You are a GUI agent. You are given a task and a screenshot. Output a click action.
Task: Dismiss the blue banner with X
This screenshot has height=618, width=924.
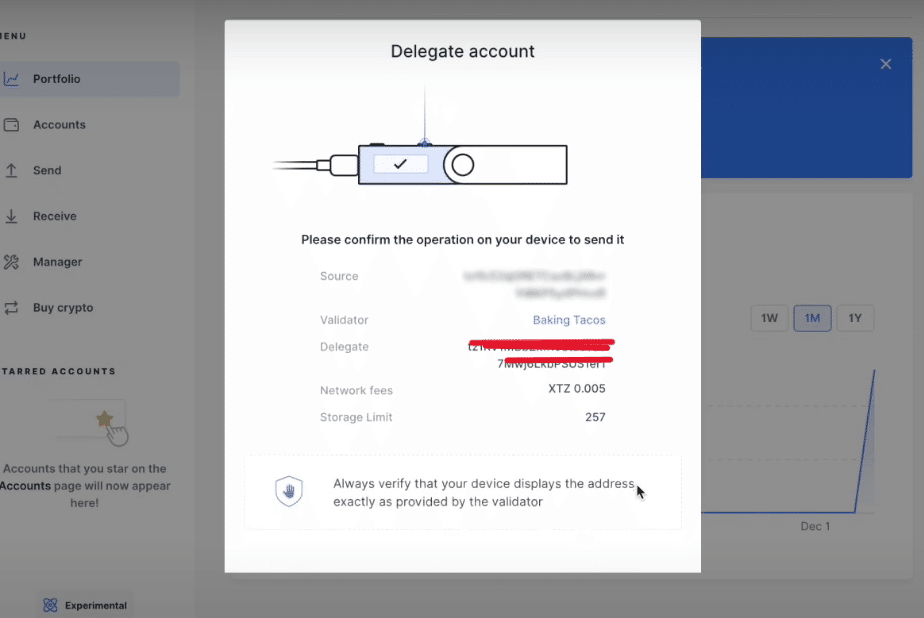click(x=885, y=64)
